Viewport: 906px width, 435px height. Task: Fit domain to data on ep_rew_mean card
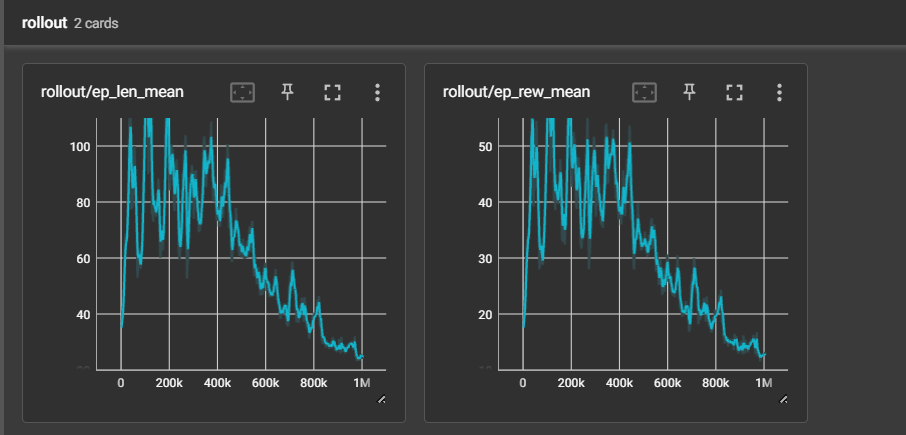point(644,92)
